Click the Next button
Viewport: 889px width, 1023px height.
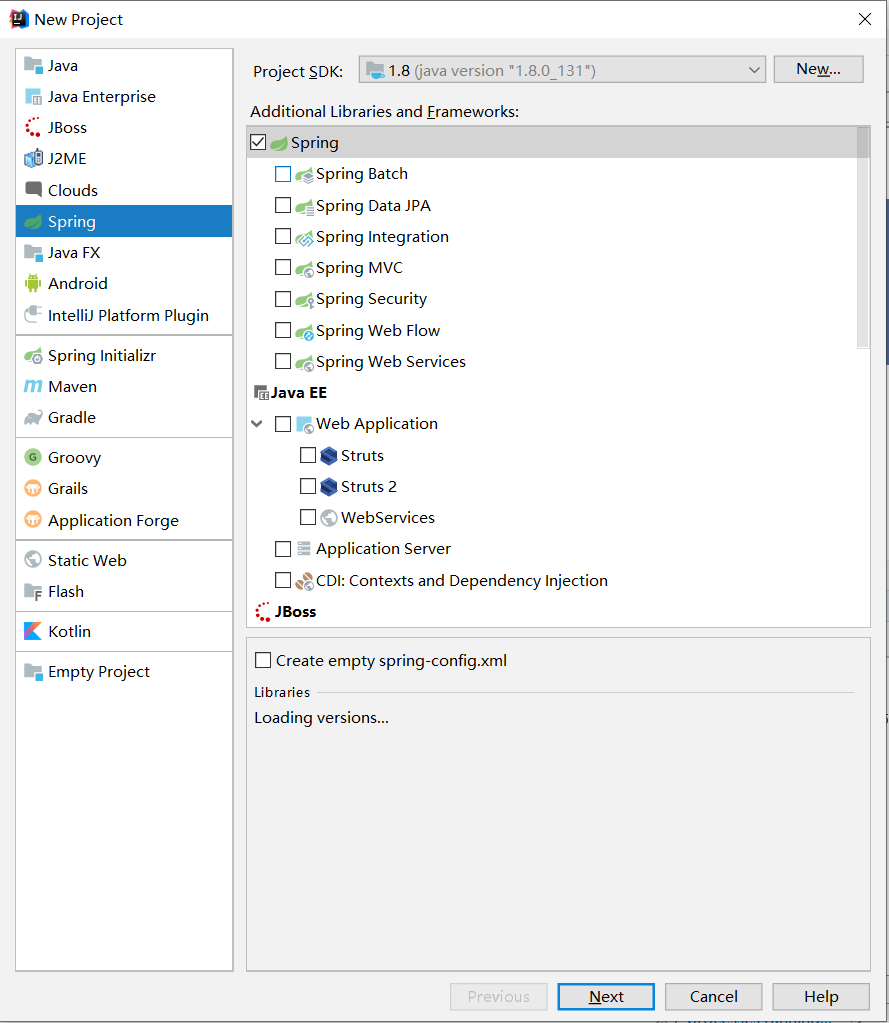point(606,996)
